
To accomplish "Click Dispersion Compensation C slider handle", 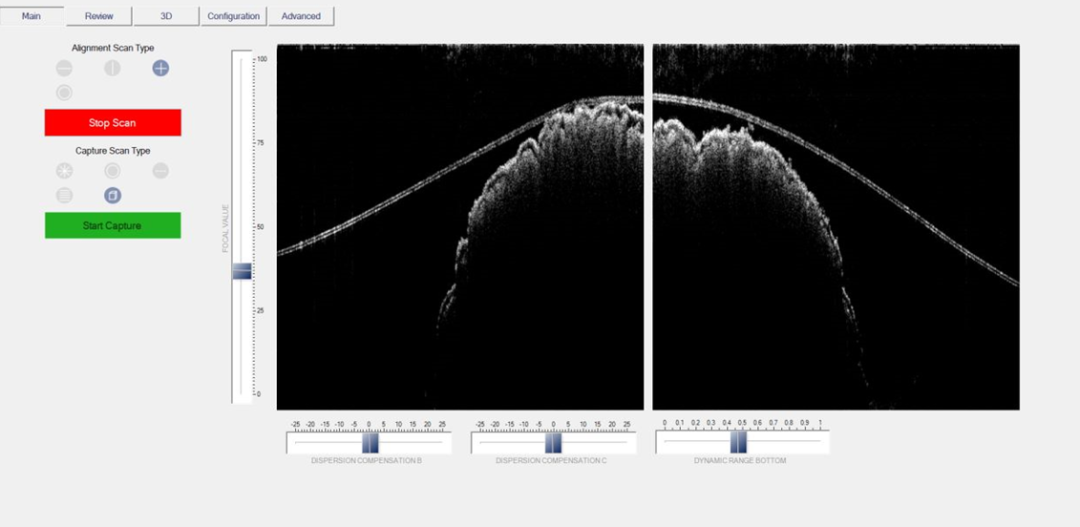I will point(553,443).
